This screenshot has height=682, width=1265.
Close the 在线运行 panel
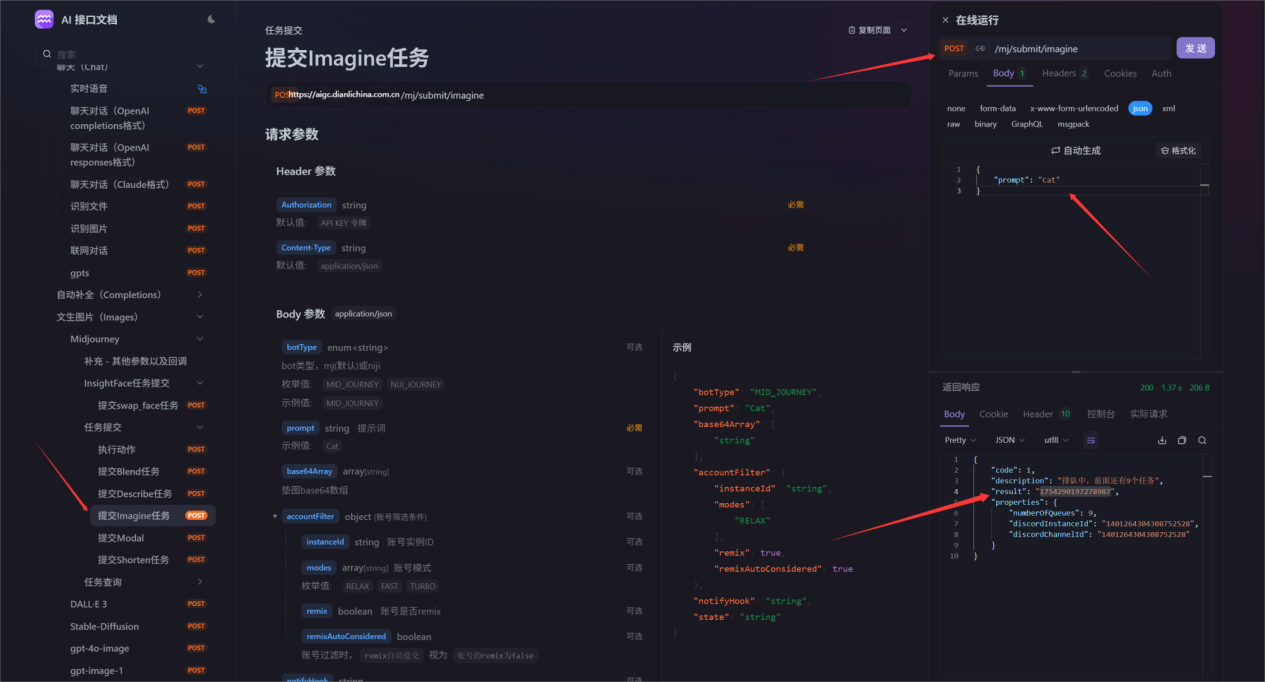945,20
